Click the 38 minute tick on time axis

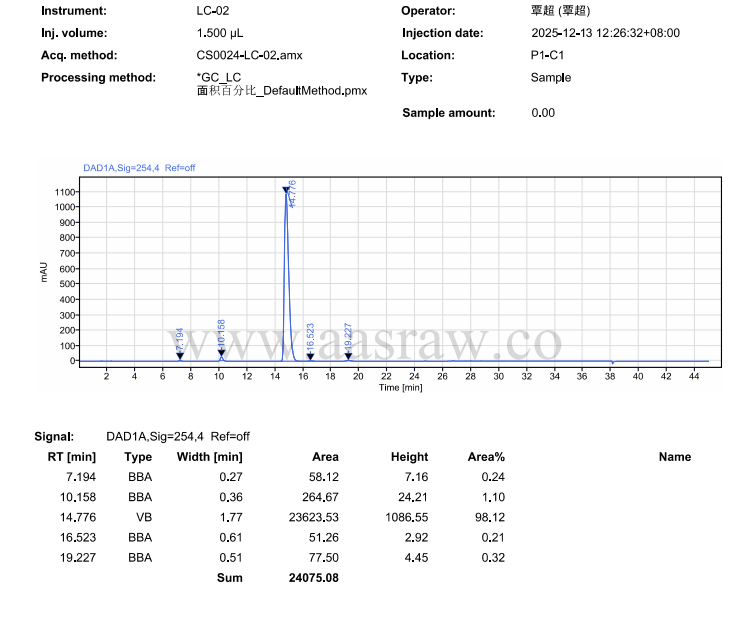click(610, 376)
